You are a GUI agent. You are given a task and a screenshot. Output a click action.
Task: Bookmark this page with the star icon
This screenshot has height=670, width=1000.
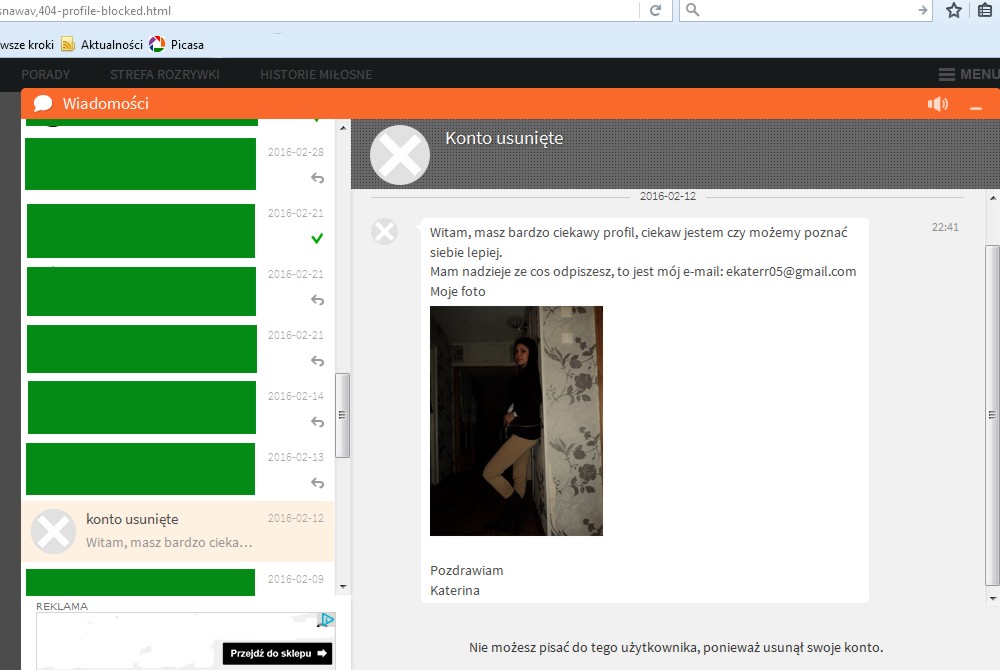pos(954,10)
